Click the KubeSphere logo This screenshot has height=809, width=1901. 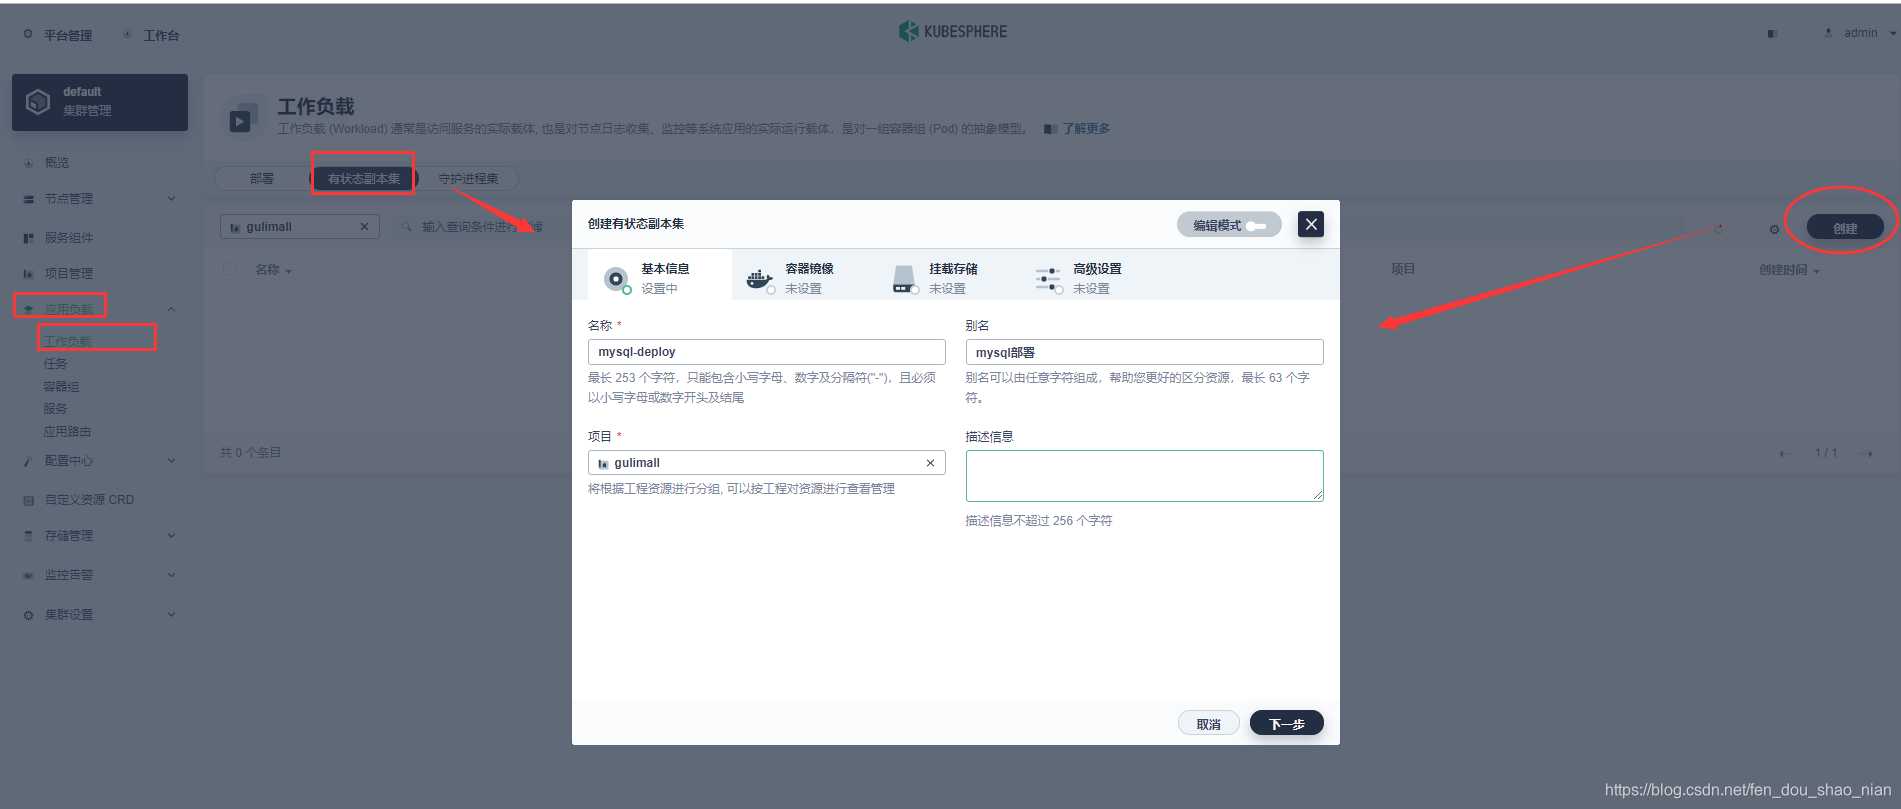point(952,32)
